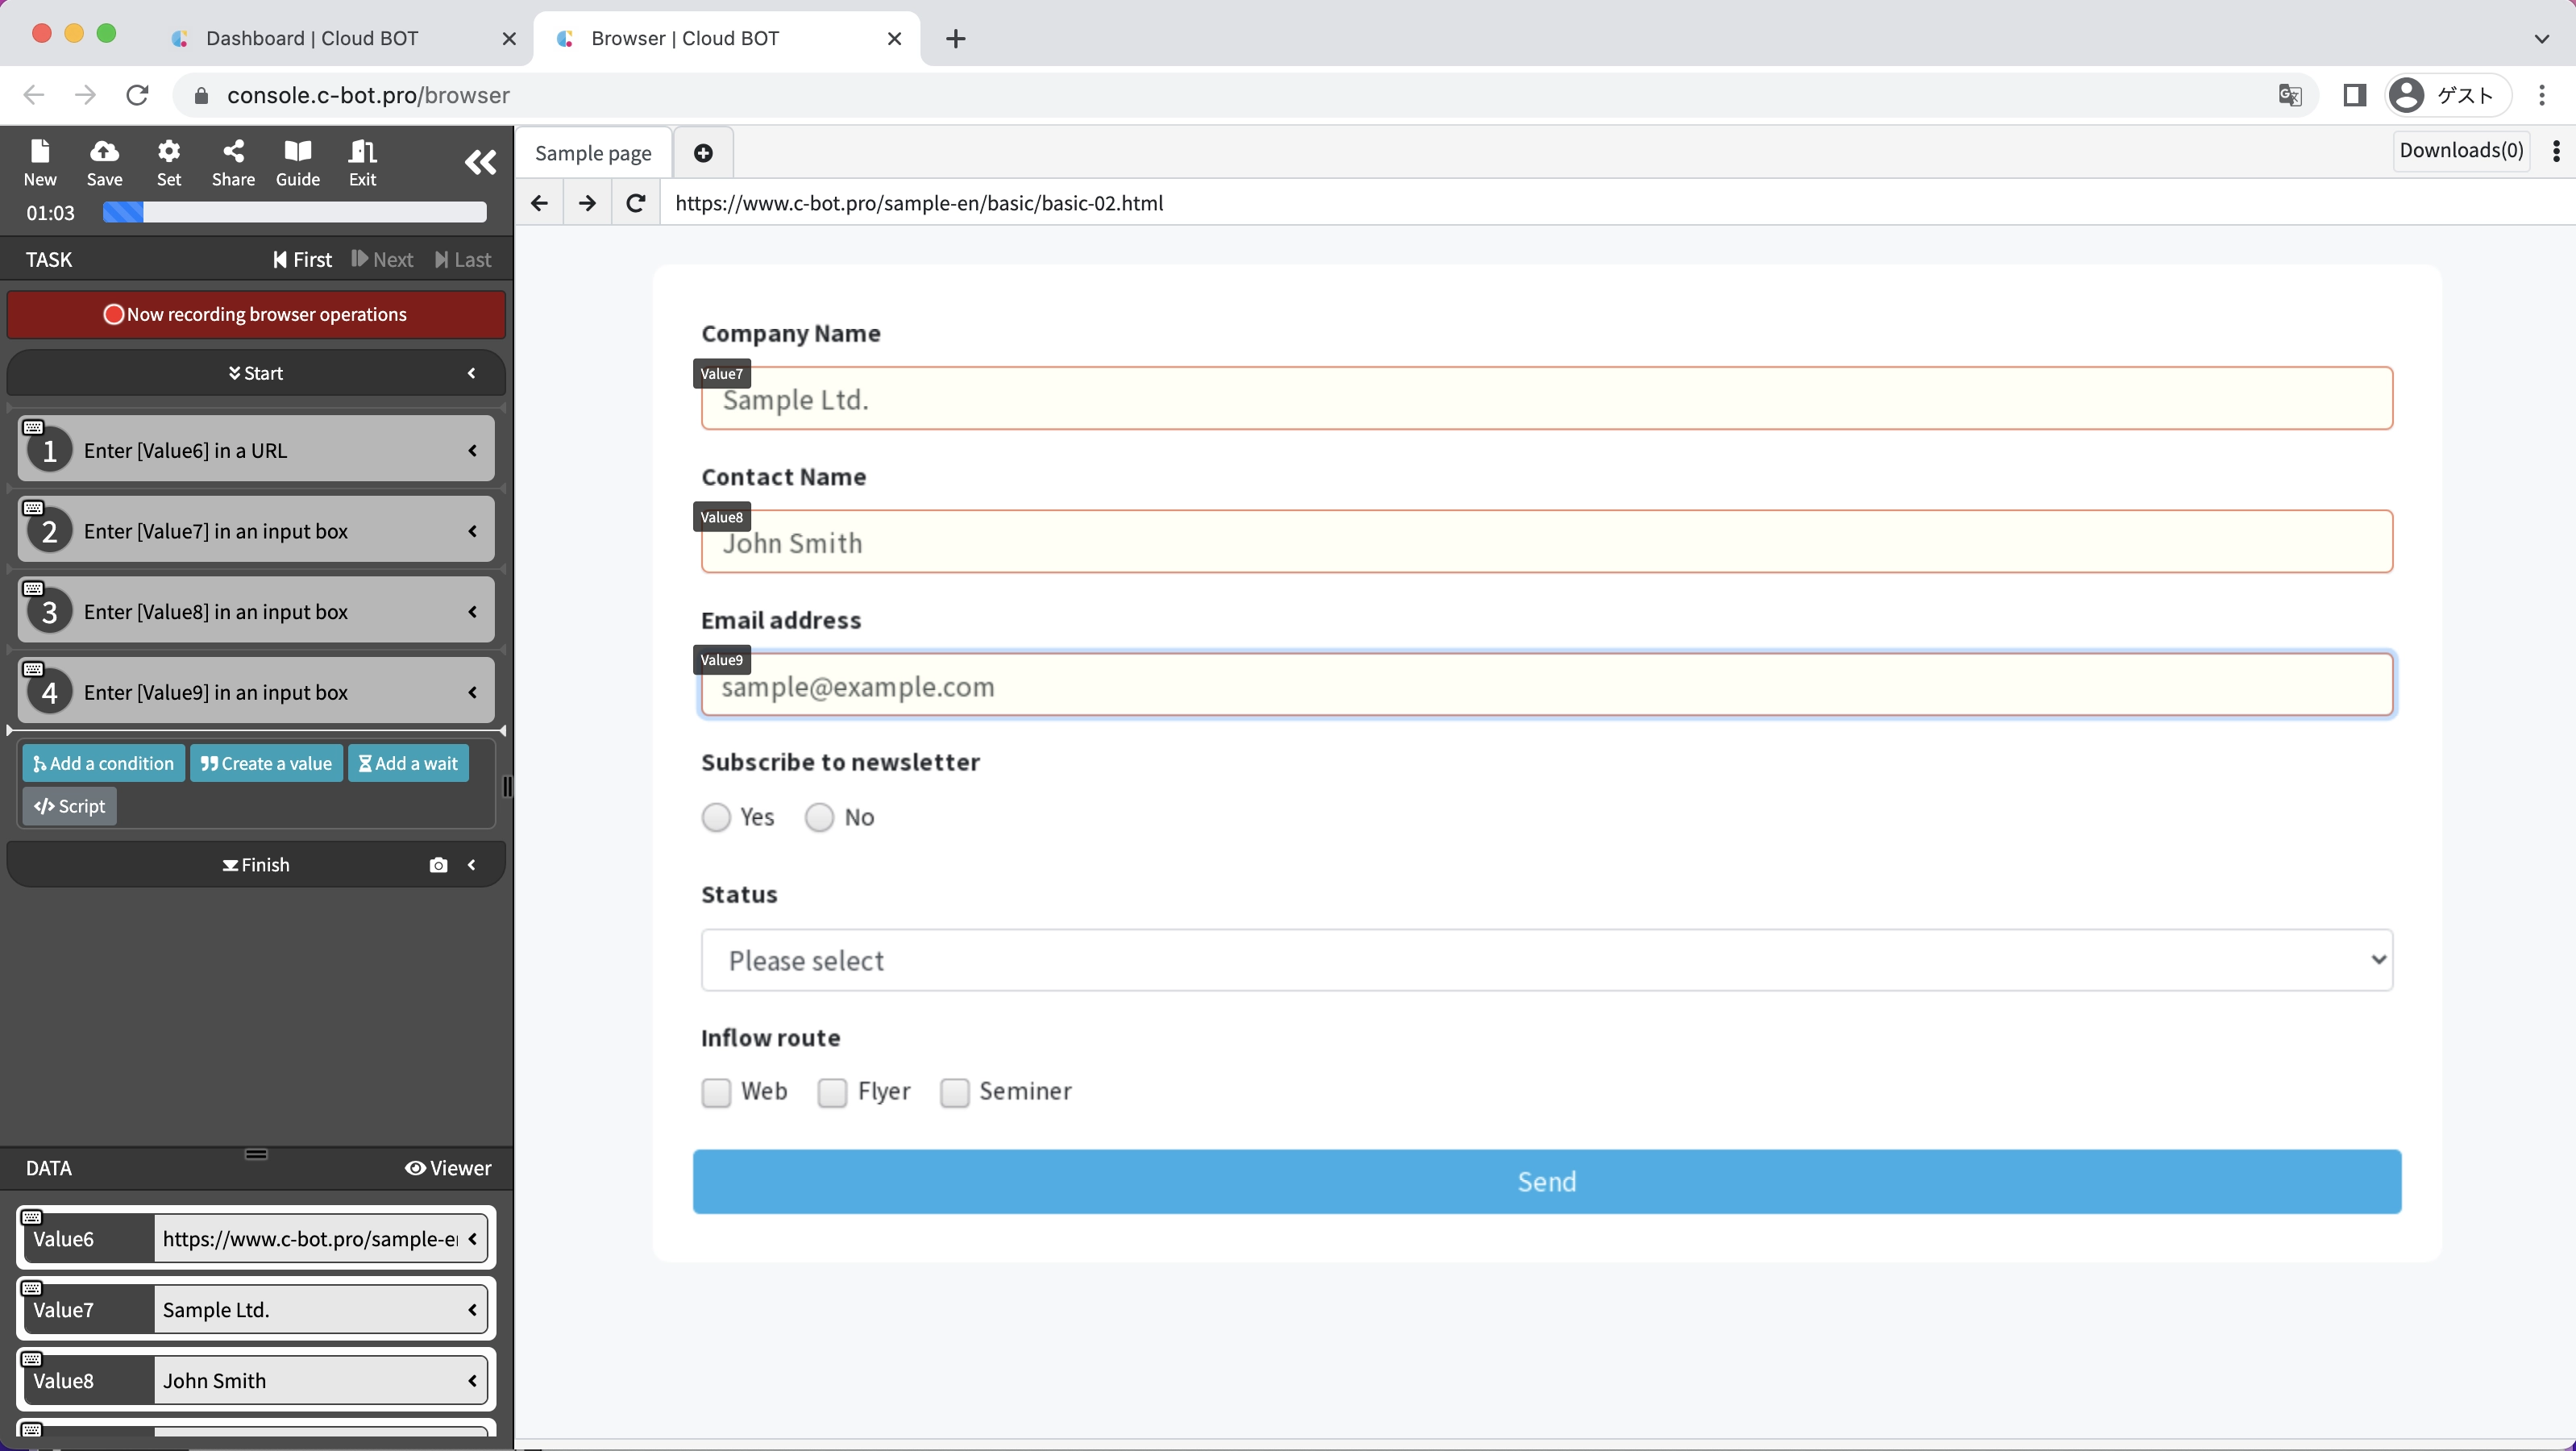Viewport: 2576px width, 1451px height.
Task: Select the Yes newsletter radio button
Action: [716, 818]
